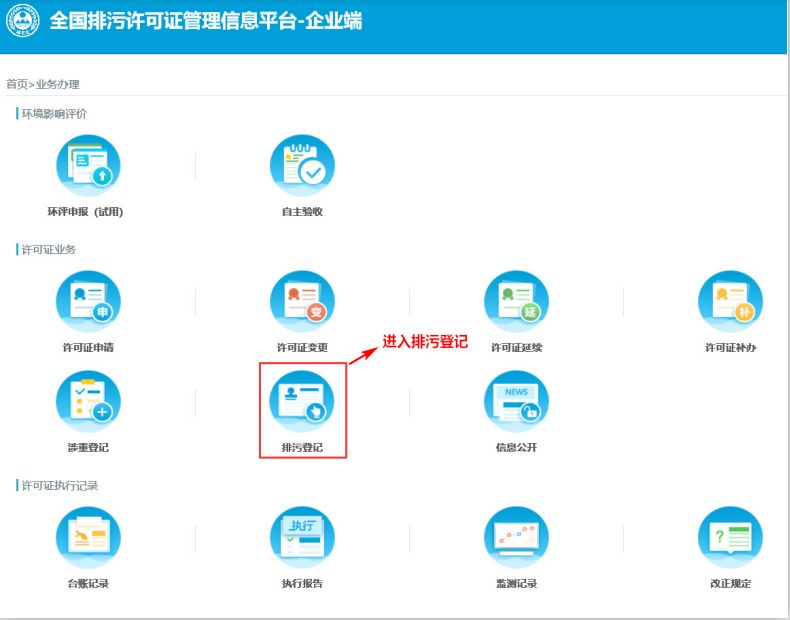
Task: Enter 排污登记 via its highlighted icon
Action: coord(302,402)
